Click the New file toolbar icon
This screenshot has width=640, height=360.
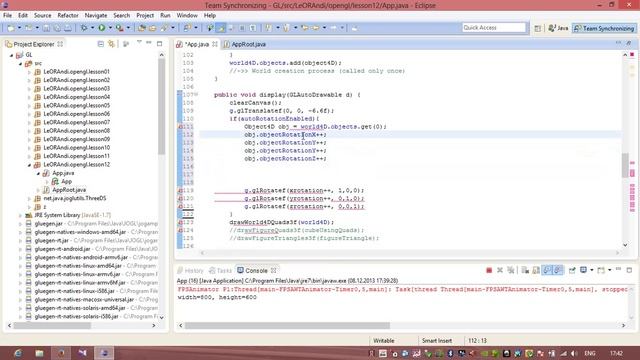(11, 28)
